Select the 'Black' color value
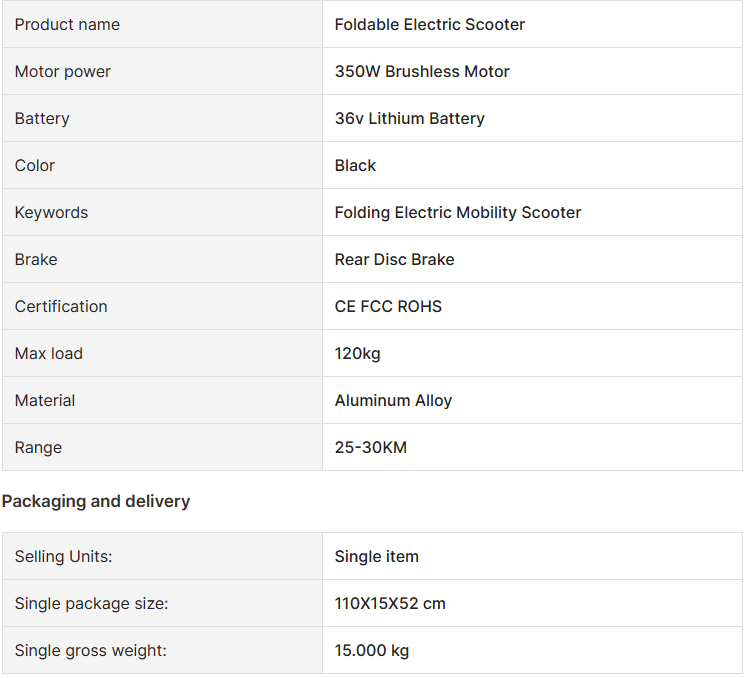748x678 pixels. 356,165
